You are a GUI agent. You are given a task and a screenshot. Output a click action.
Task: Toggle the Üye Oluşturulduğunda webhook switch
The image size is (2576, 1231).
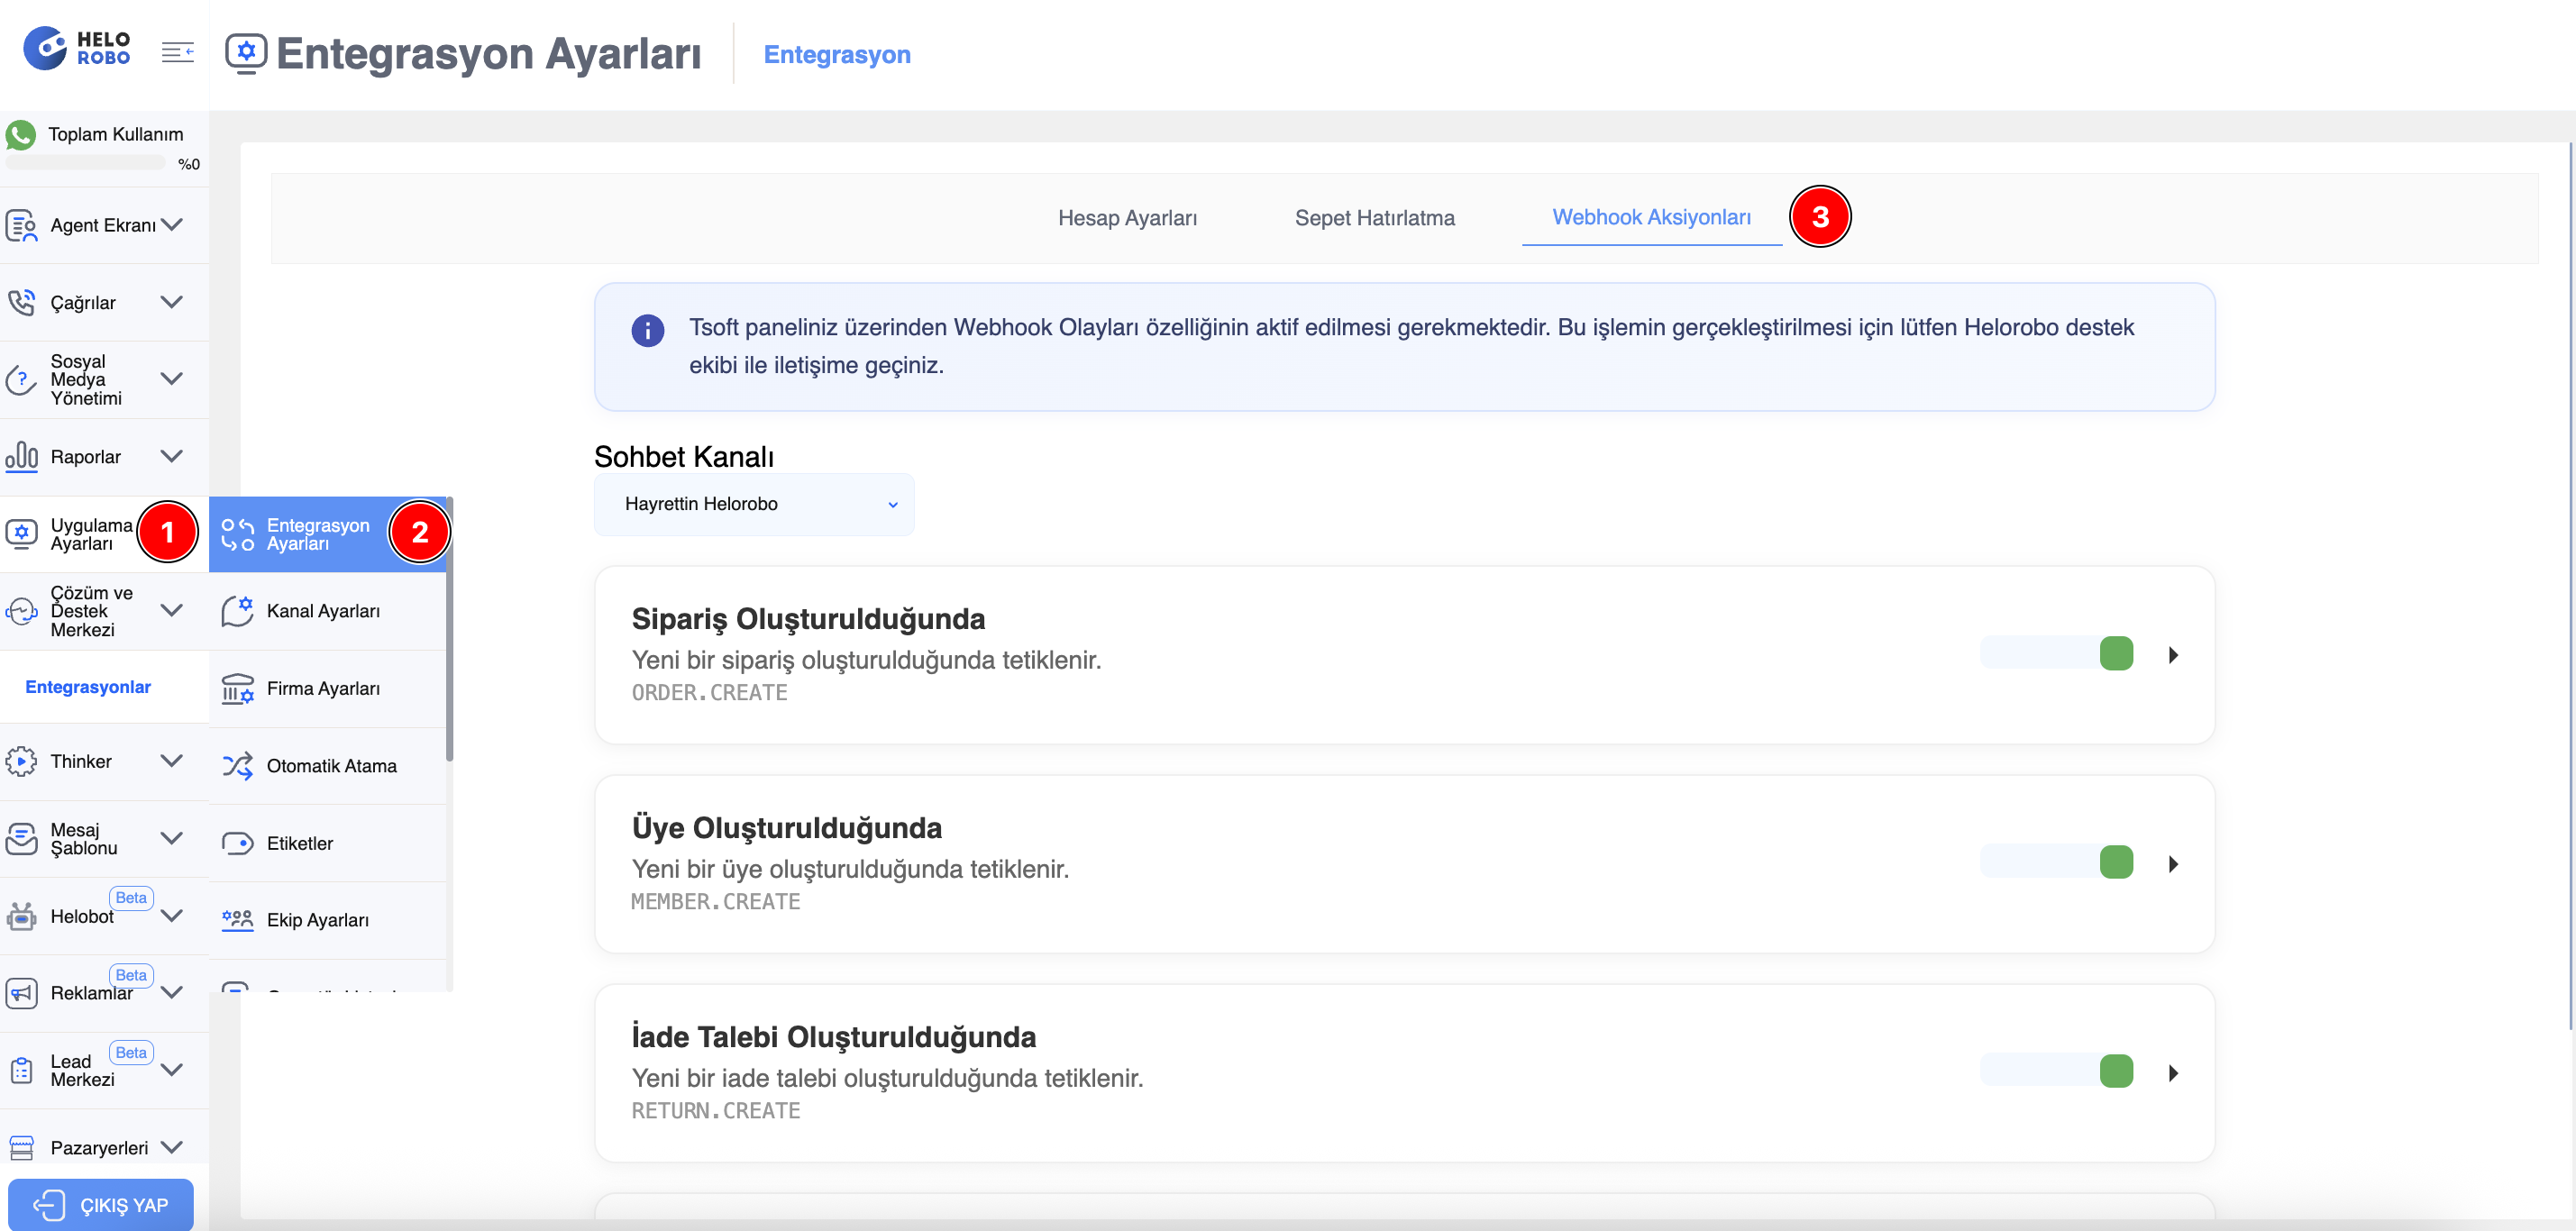2056,862
